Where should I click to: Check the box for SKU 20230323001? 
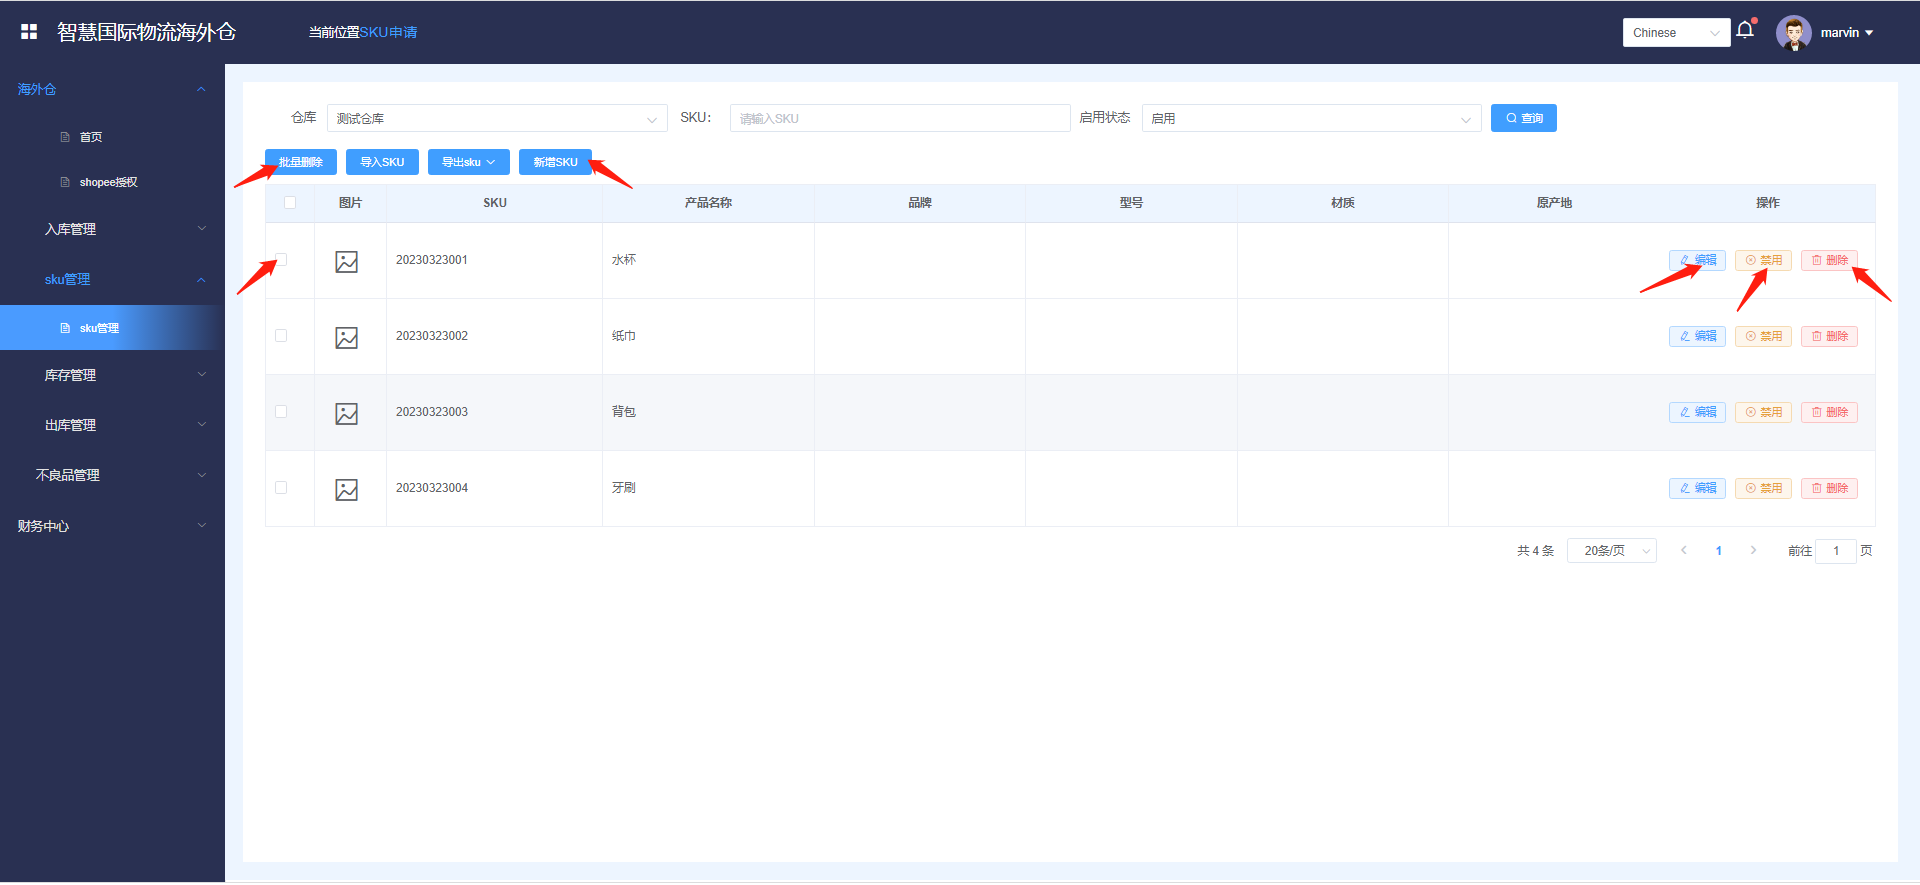tap(281, 260)
